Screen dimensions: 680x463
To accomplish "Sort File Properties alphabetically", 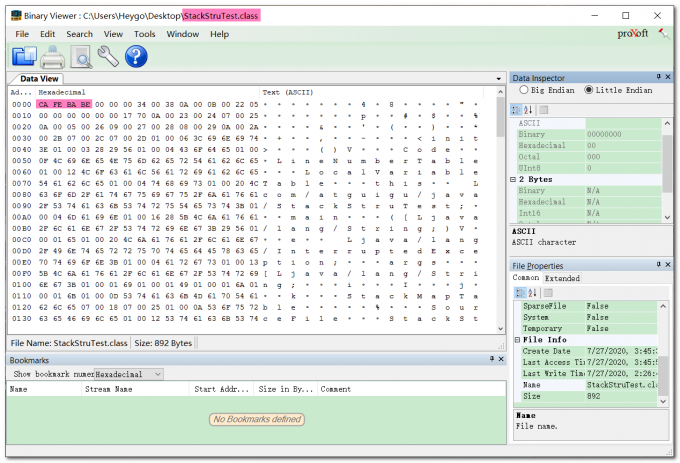I will (528, 293).
